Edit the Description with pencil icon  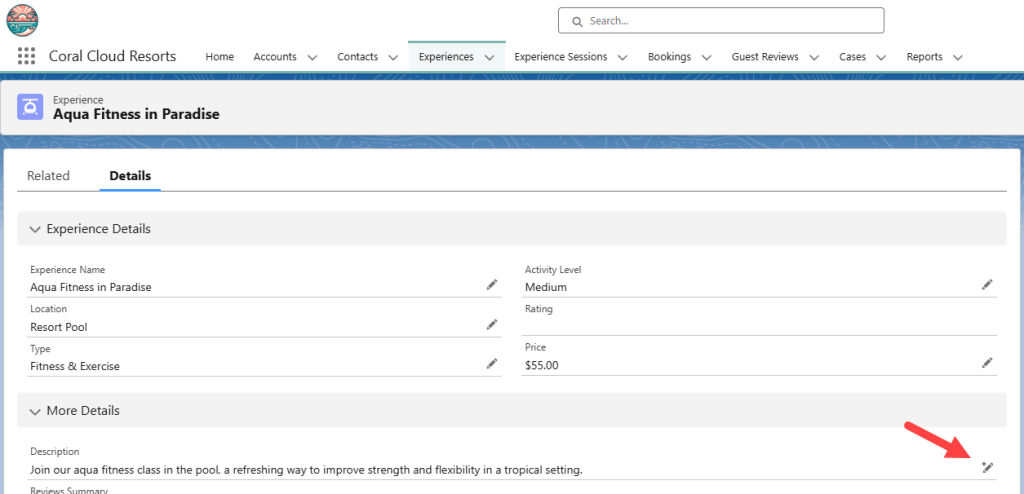(x=987, y=467)
